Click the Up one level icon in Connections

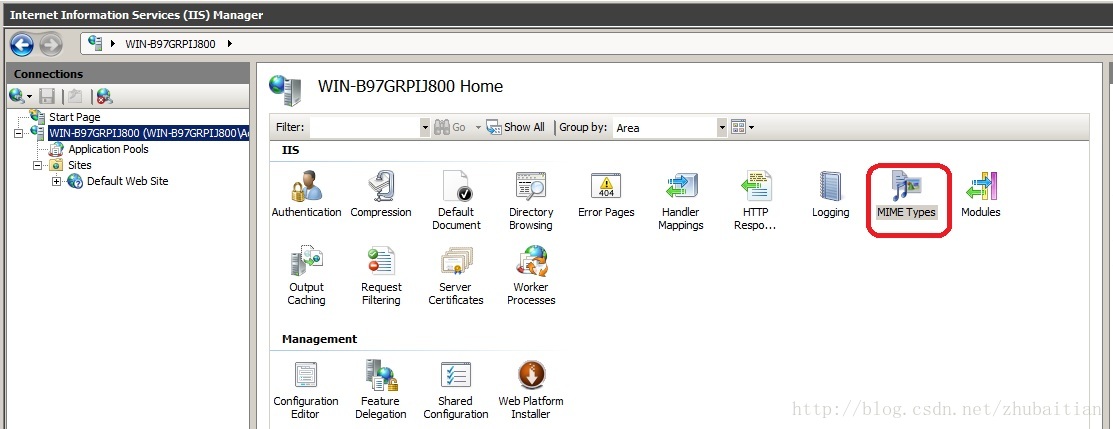pos(75,96)
